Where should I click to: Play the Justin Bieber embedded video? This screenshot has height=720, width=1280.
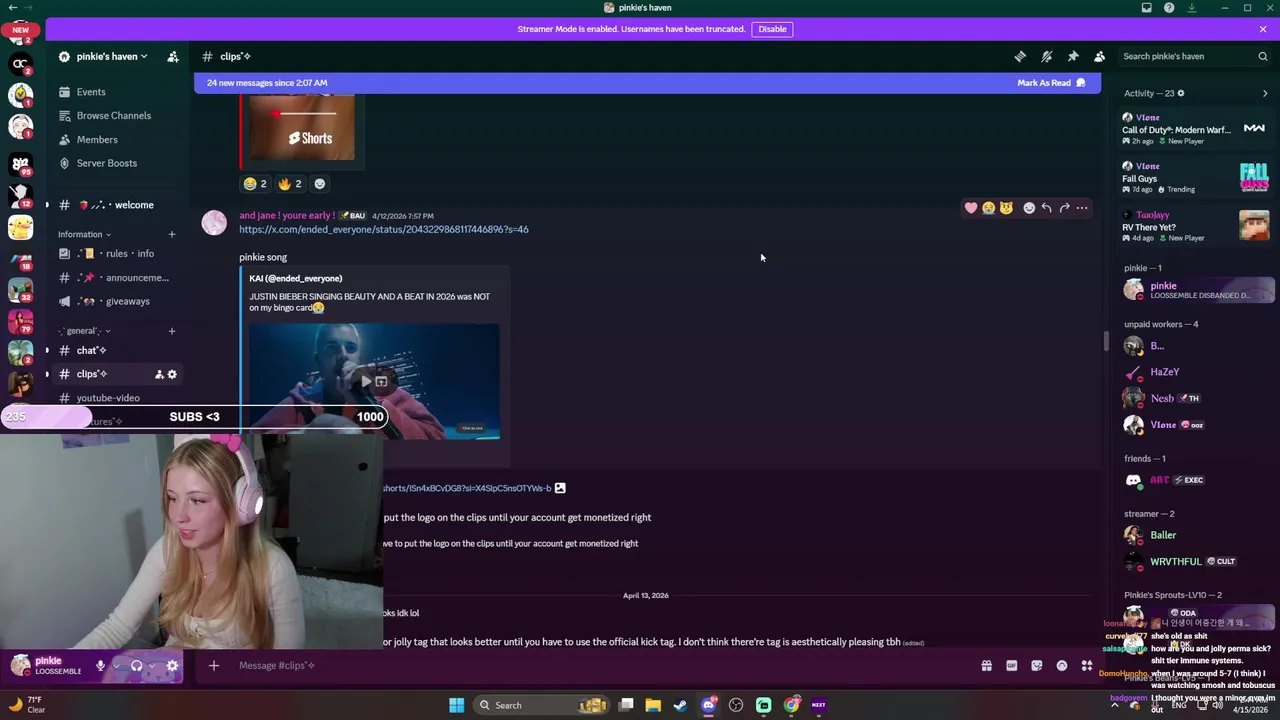click(x=366, y=381)
